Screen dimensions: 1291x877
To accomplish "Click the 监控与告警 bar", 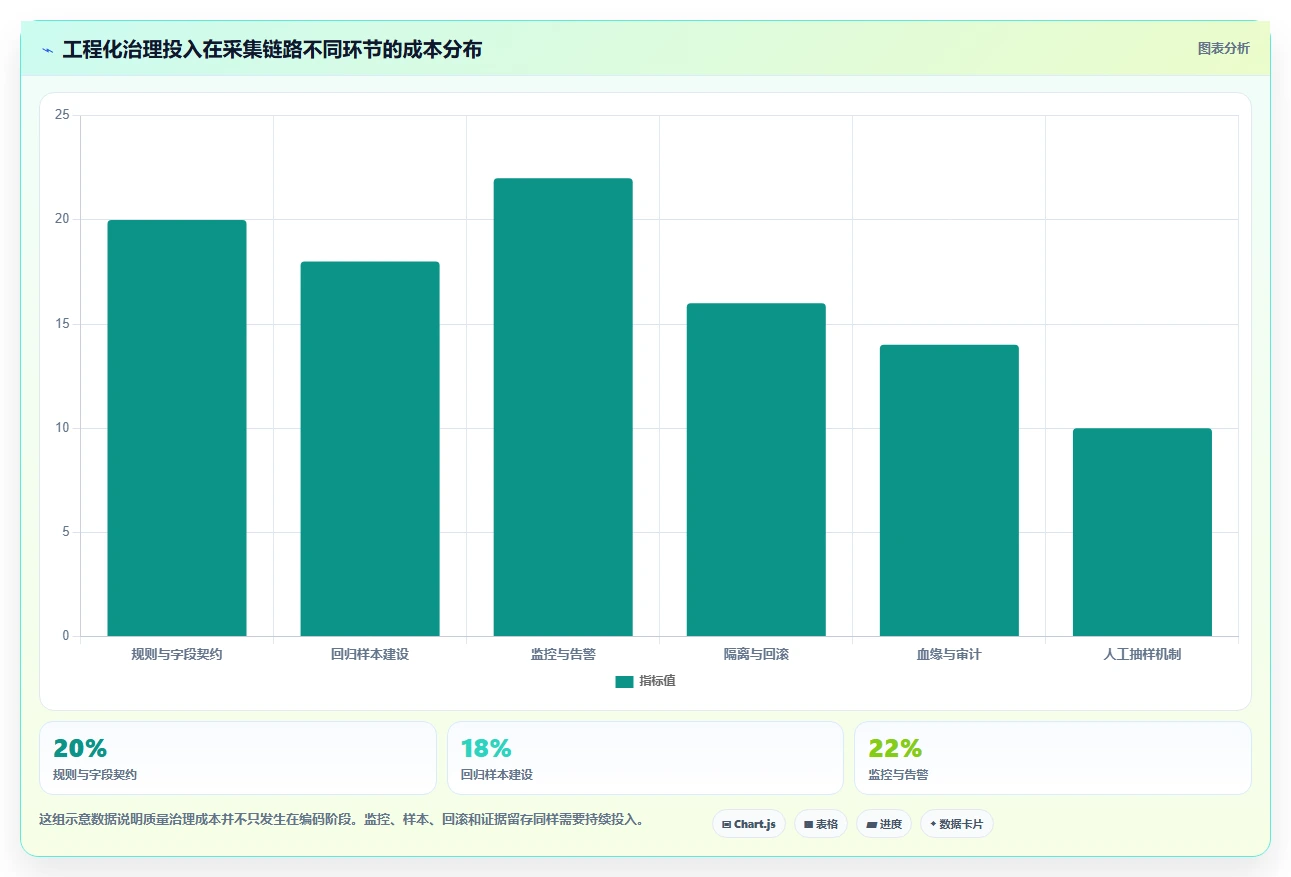I will click(x=563, y=407).
